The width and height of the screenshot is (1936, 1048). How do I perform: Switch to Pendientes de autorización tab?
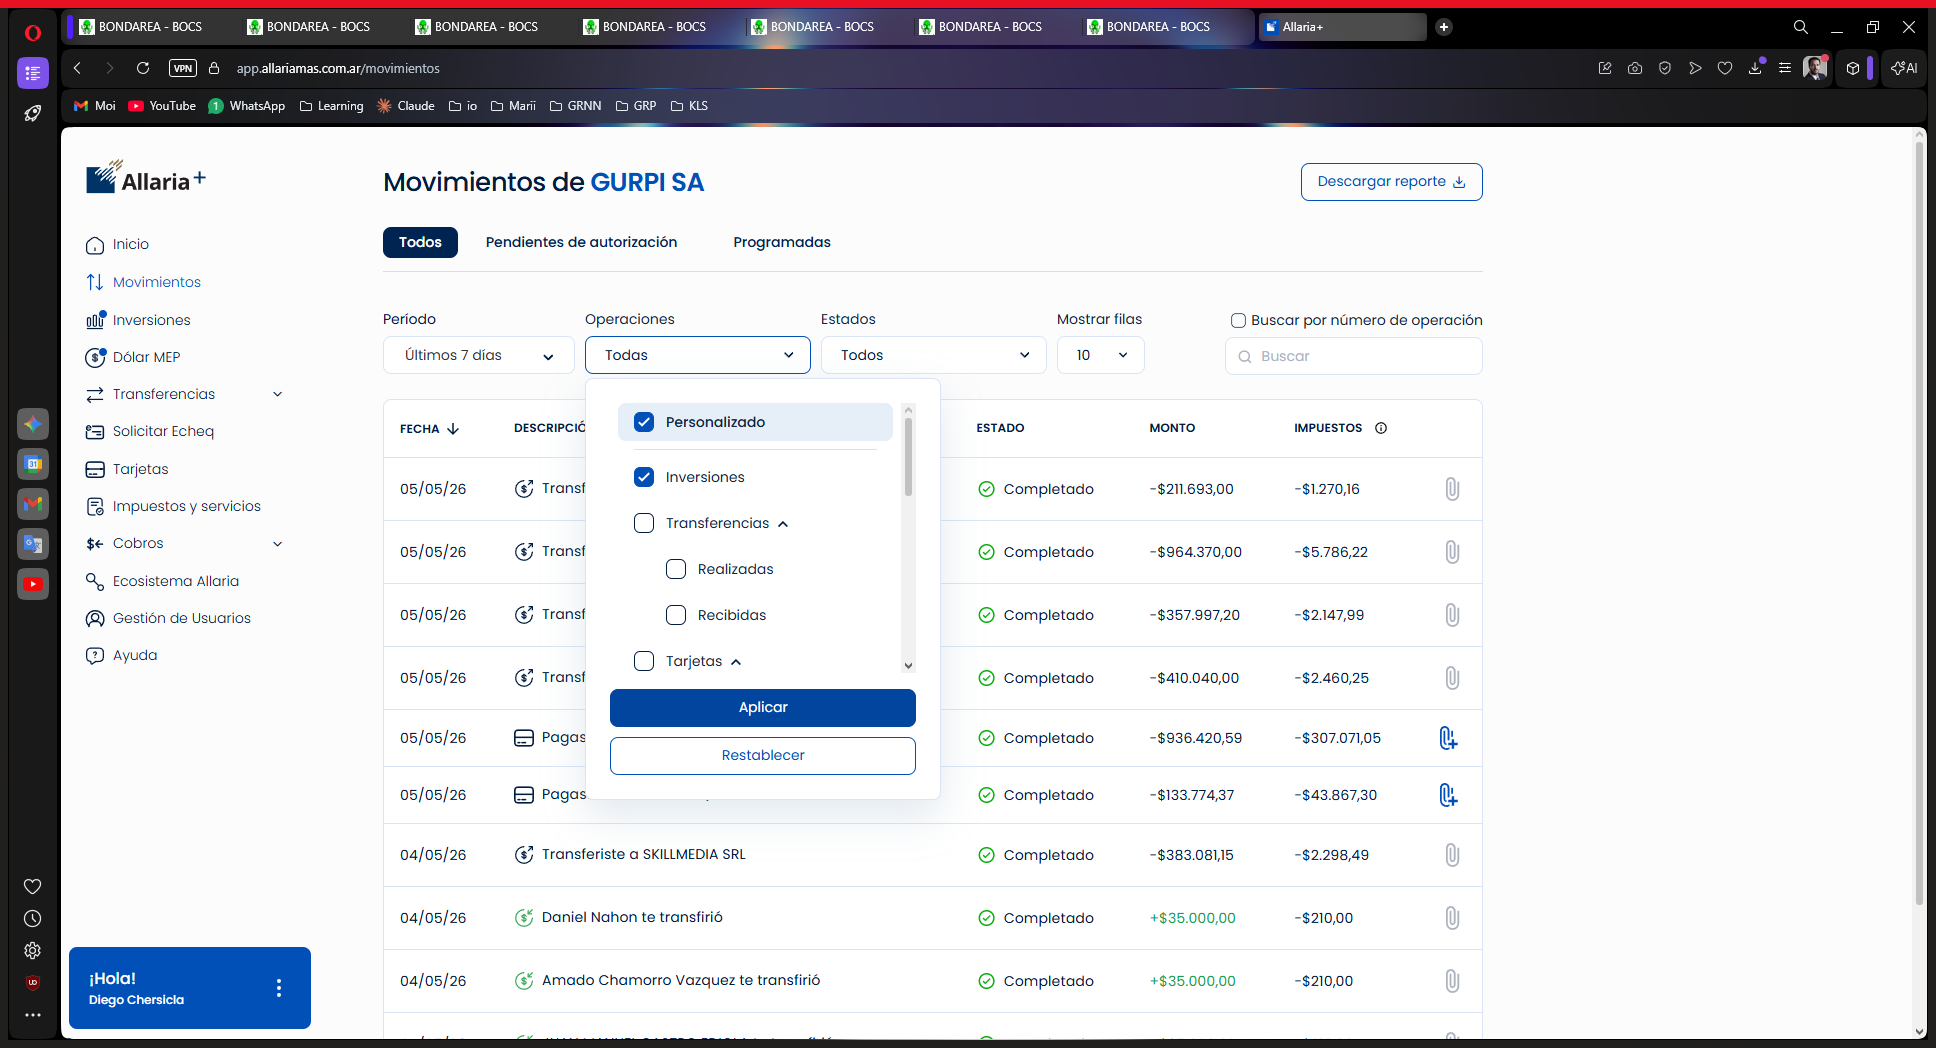(581, 242)
